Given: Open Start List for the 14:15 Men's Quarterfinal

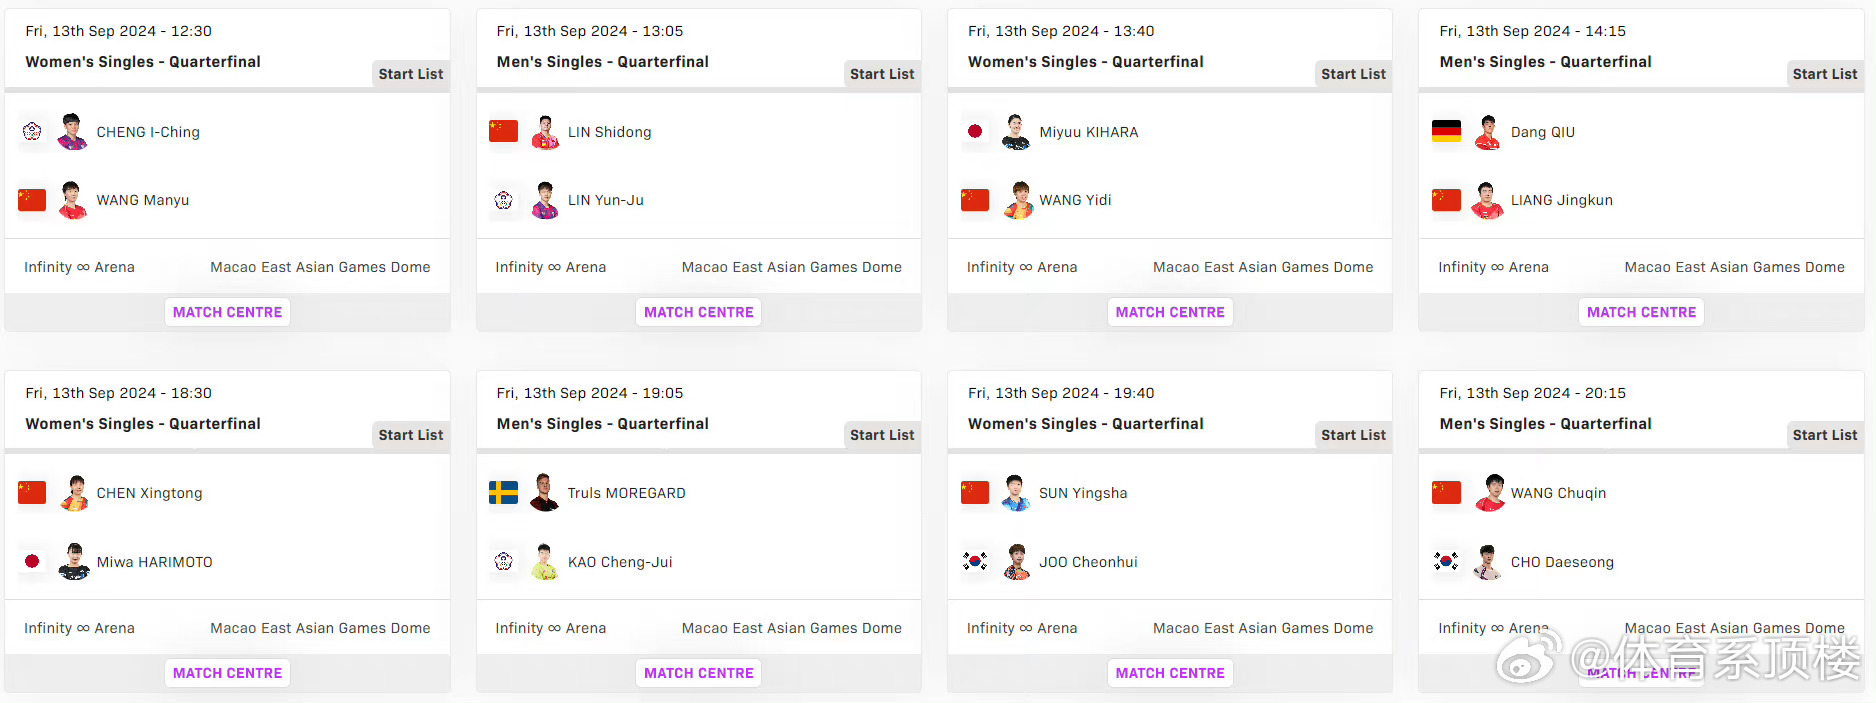Looking at the screenshot, I should (x=1825, y=74).
